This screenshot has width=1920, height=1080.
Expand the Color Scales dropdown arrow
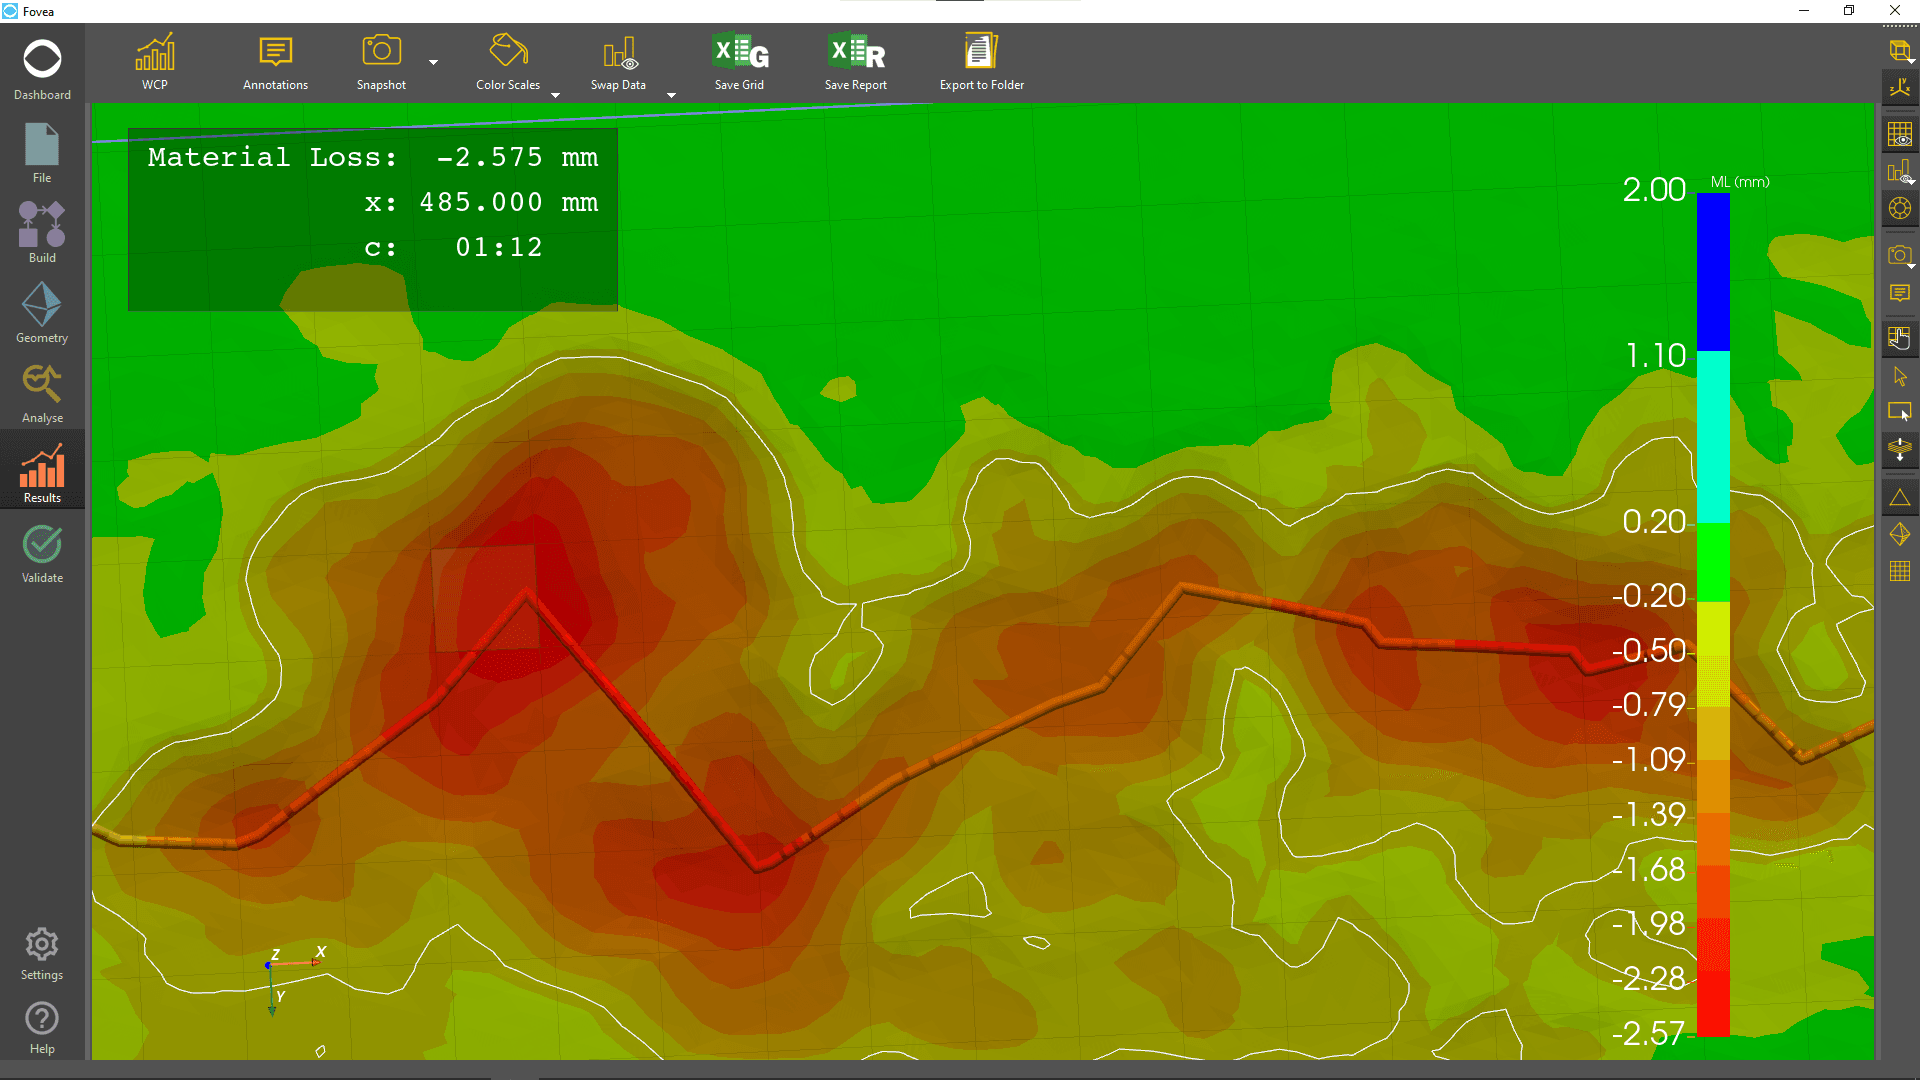point(556,95)
